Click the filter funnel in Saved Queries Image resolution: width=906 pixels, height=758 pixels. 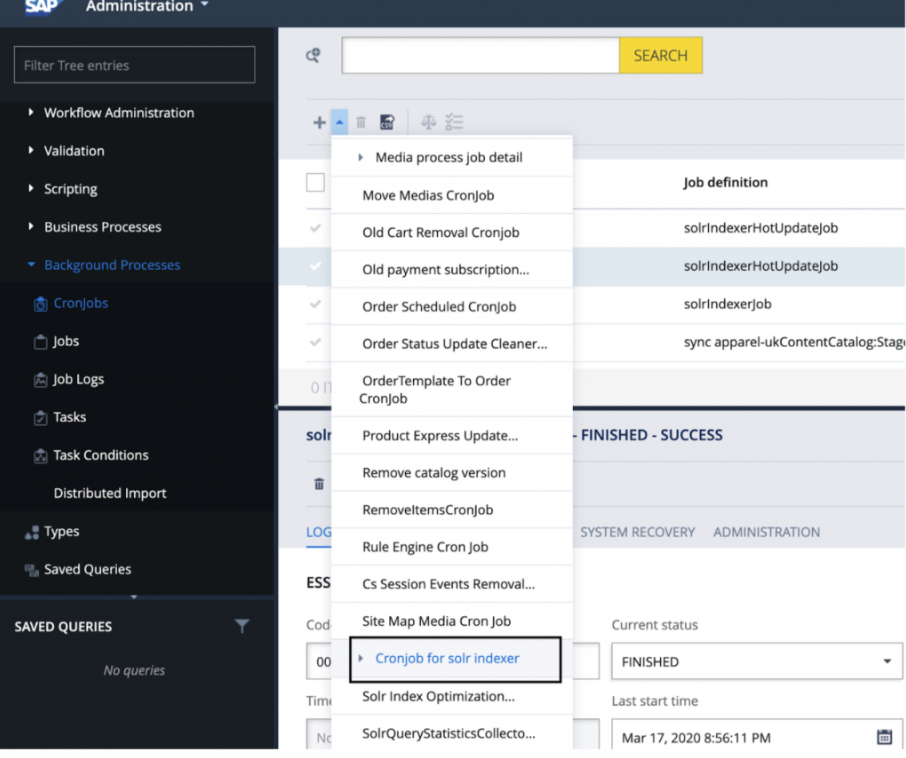click(x=242, y=626)
